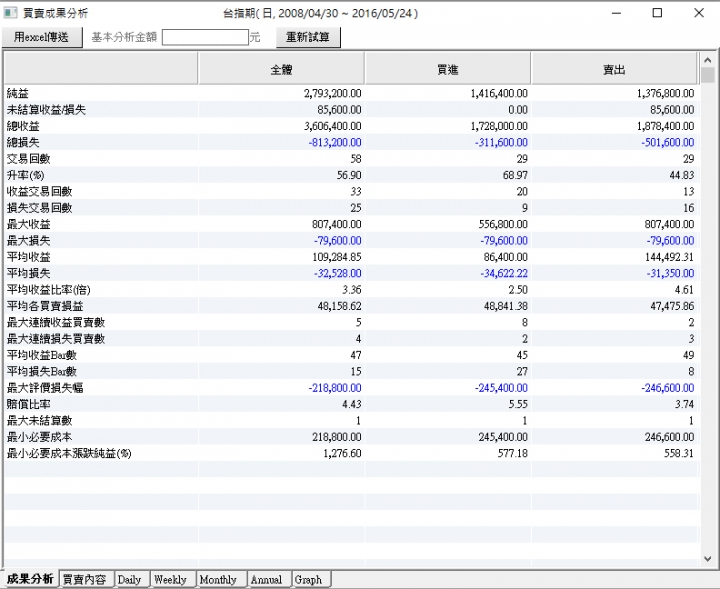Close the 買賣成果分析 window
The width and height of the screenshot is (720, 589).
point(698,13)
